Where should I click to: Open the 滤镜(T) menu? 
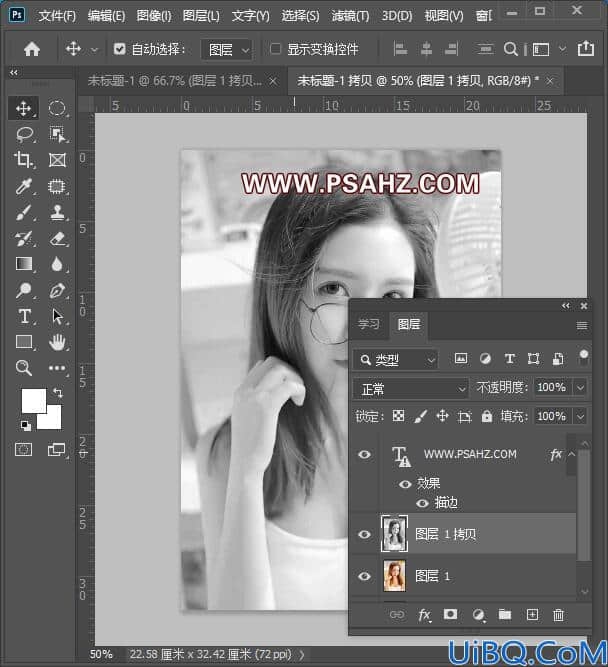[350, 16]
